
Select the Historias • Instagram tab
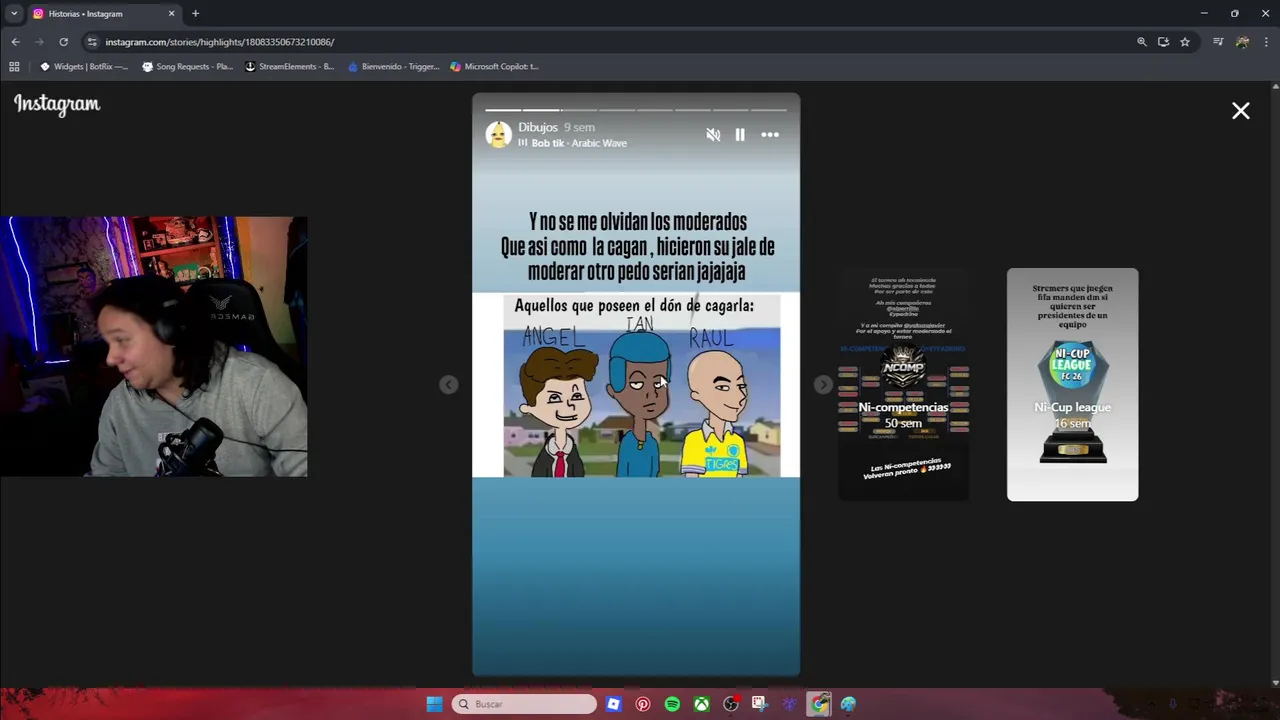[103, 14]
